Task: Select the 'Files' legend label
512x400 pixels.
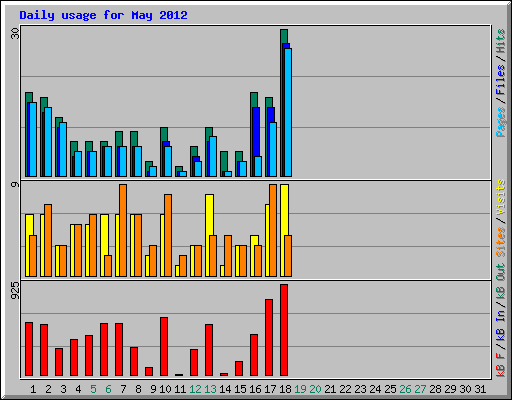Action: click(501, 80)
